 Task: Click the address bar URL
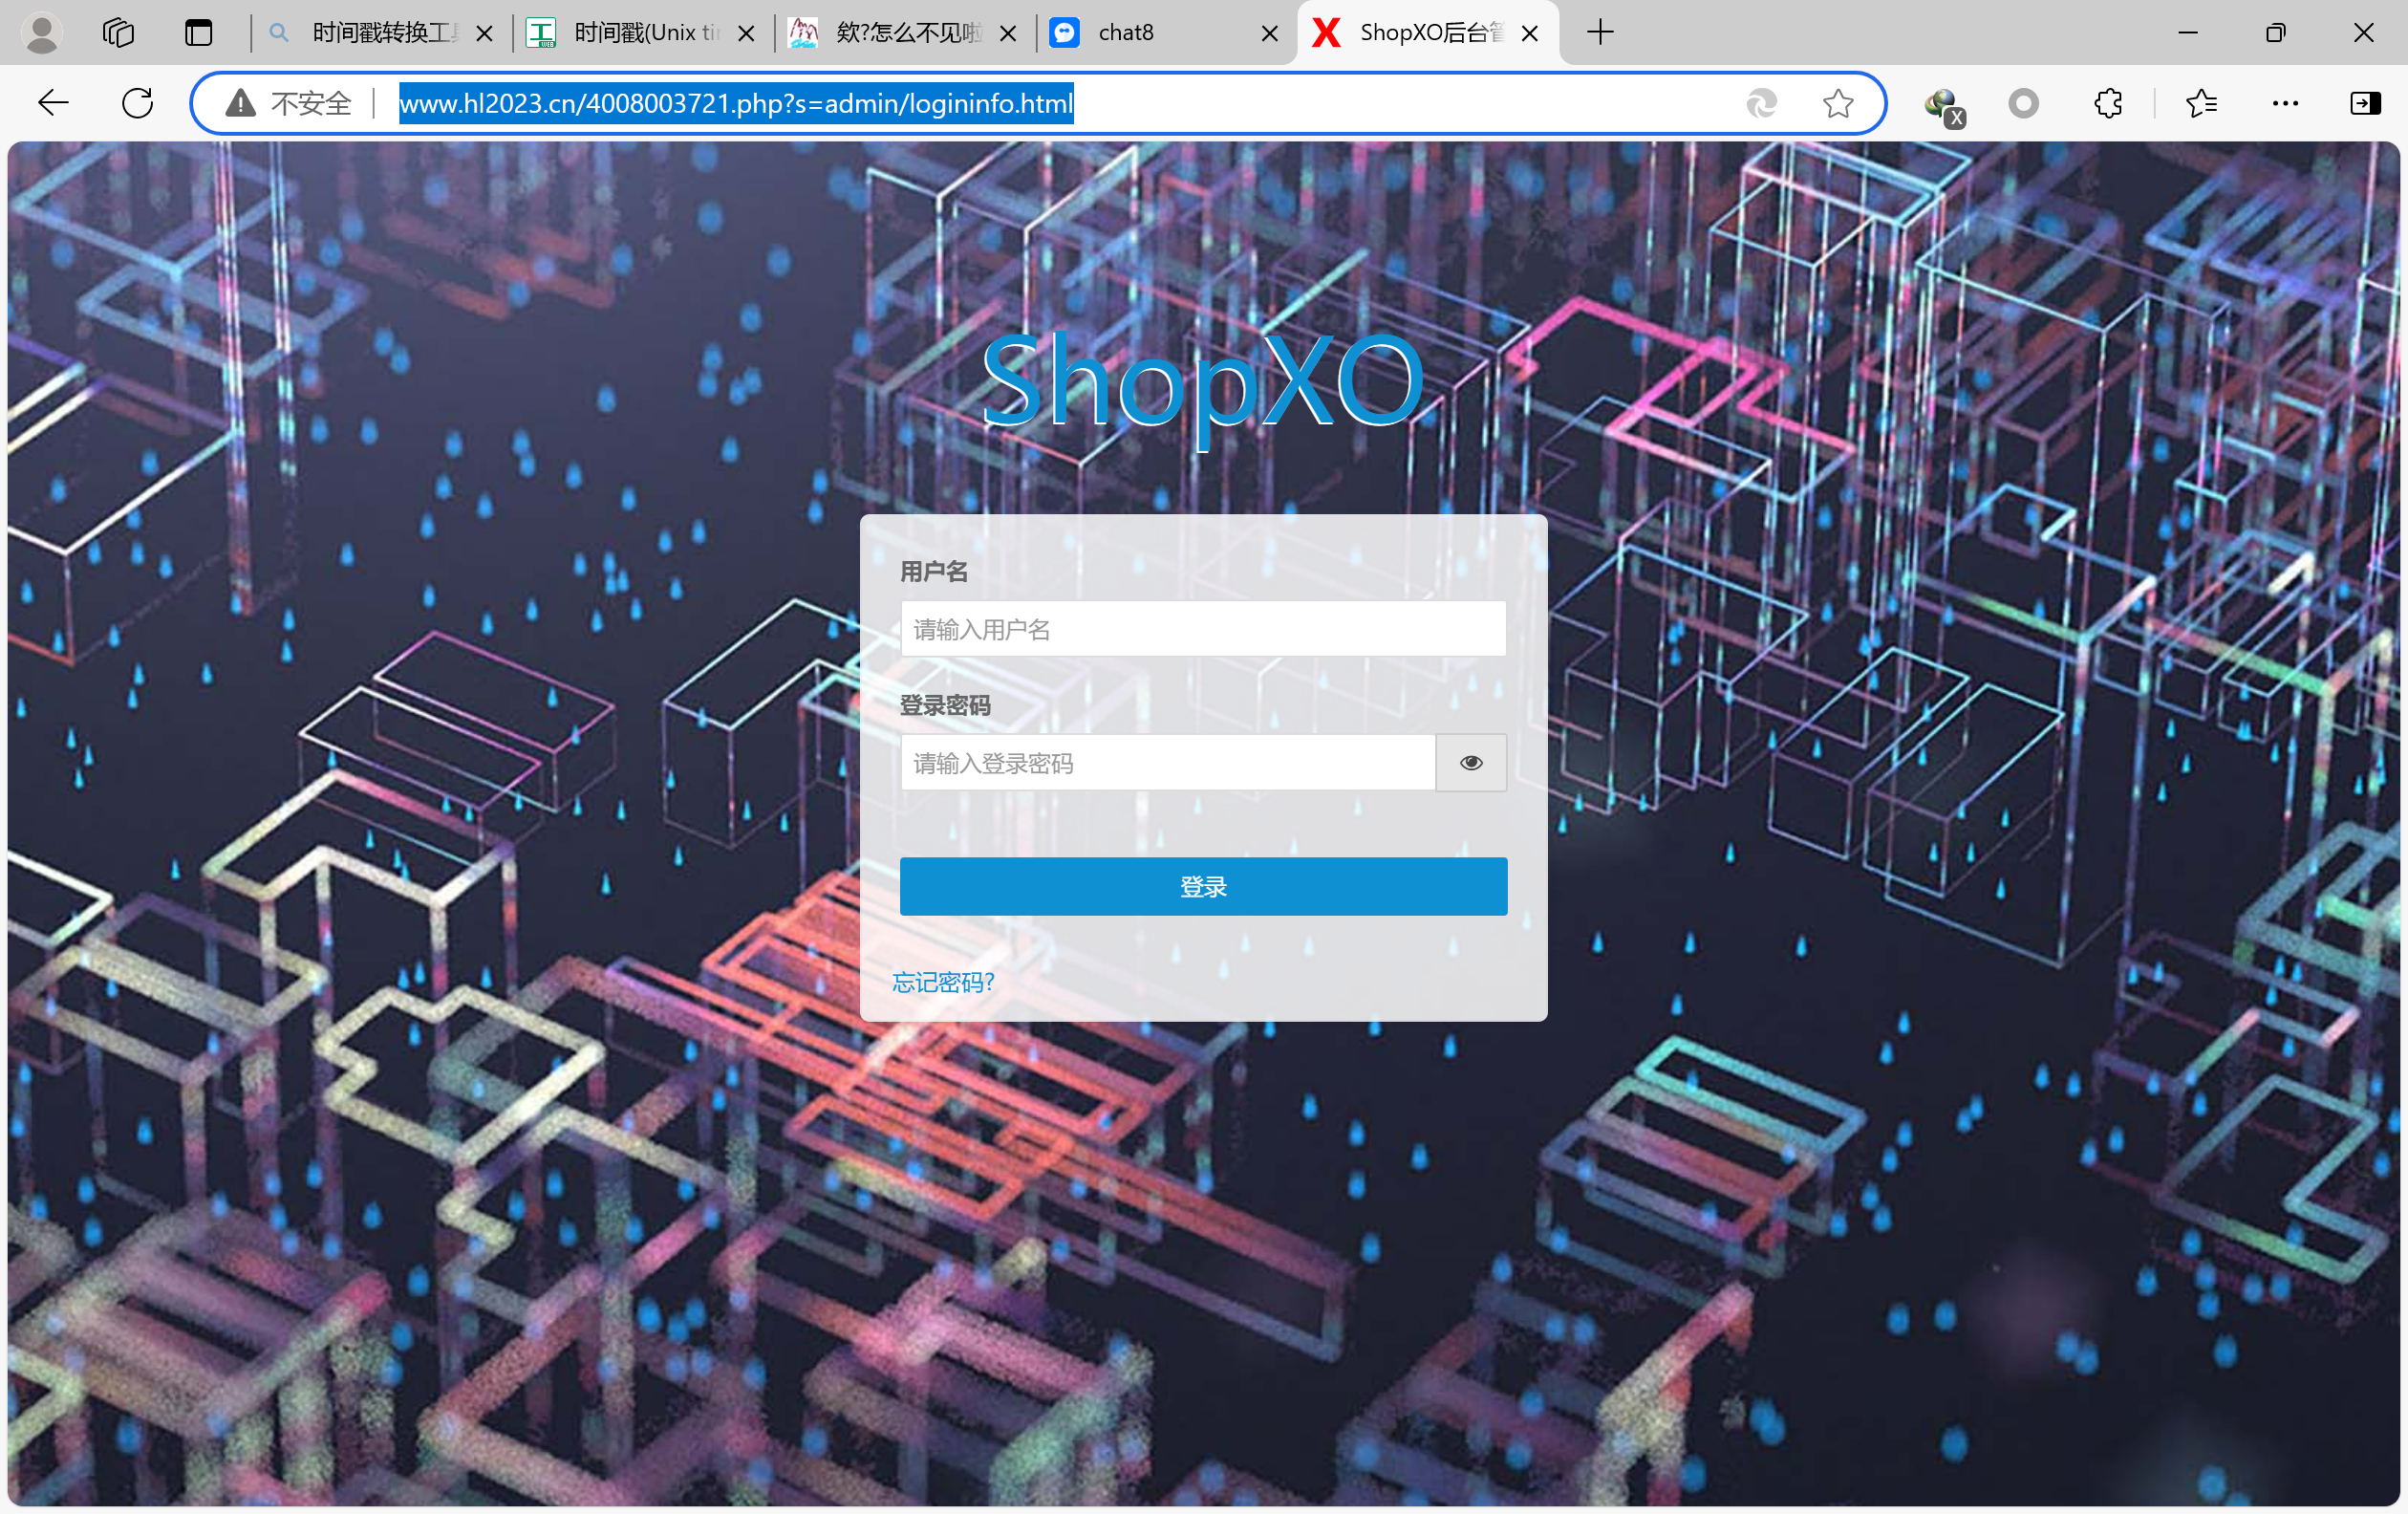[736, 103]
